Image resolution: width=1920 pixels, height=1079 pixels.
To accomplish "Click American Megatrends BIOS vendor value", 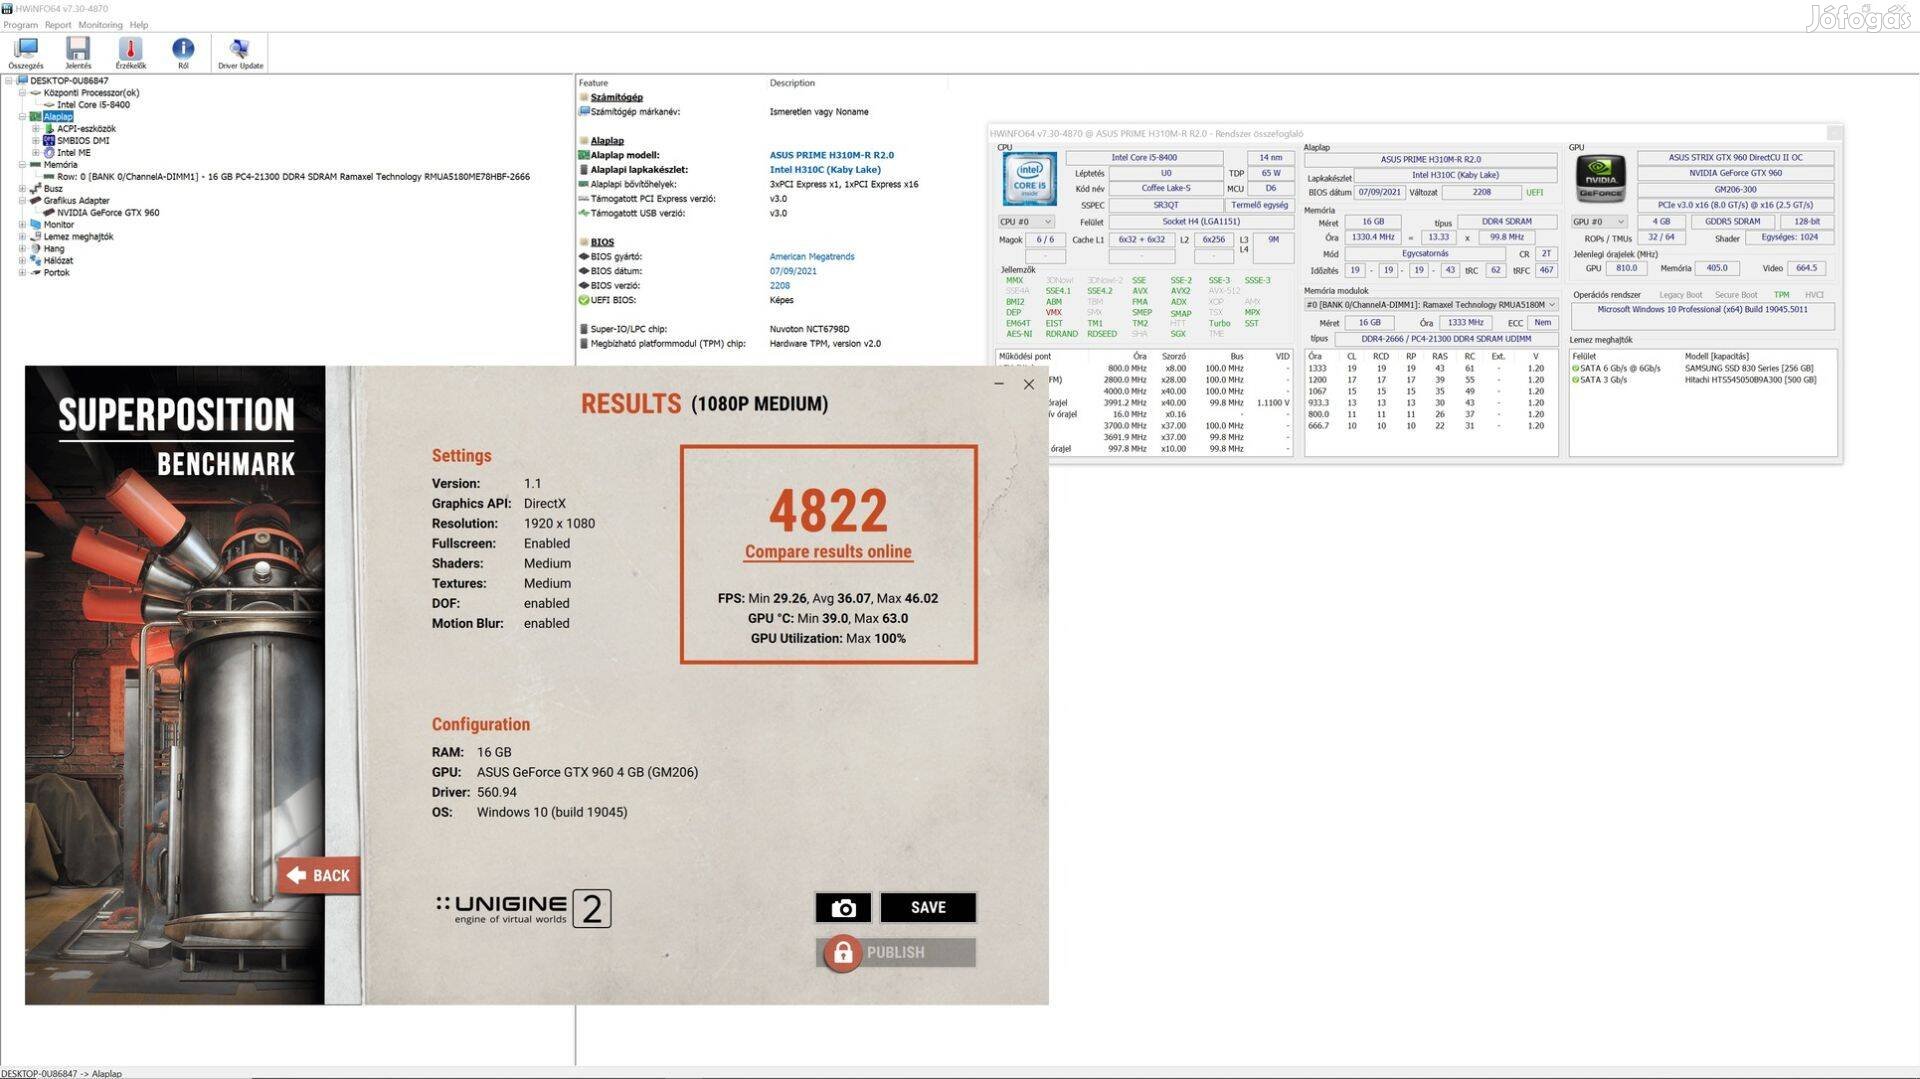I will tap(812, 257).
